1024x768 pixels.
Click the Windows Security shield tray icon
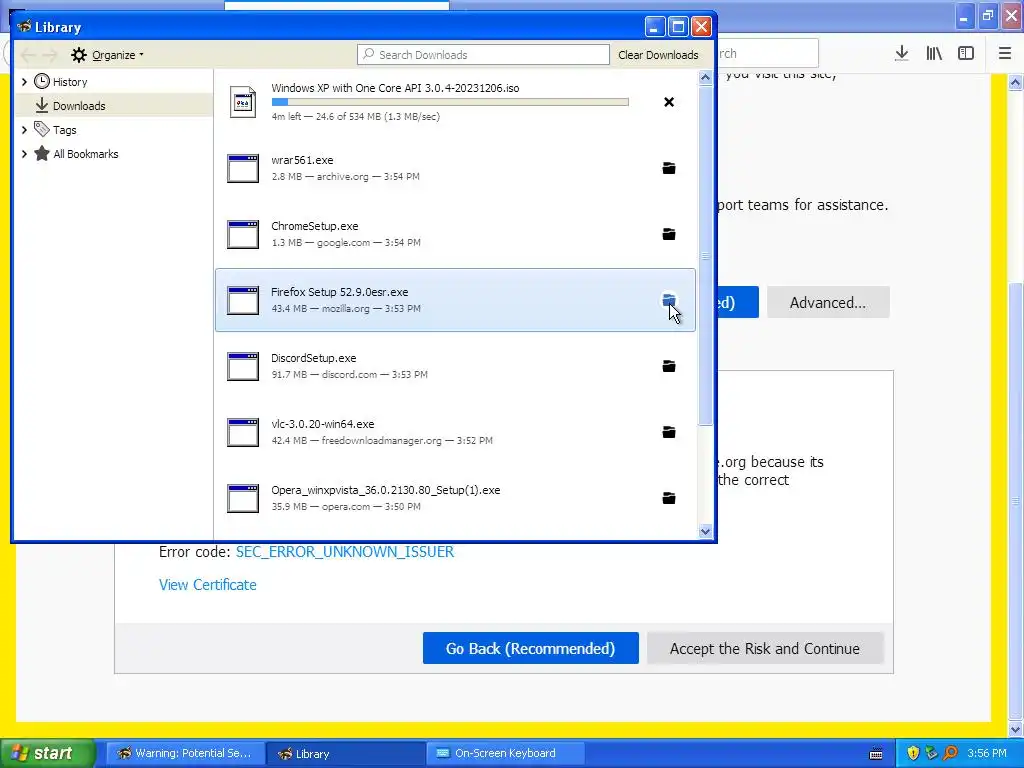click(913, 754)
